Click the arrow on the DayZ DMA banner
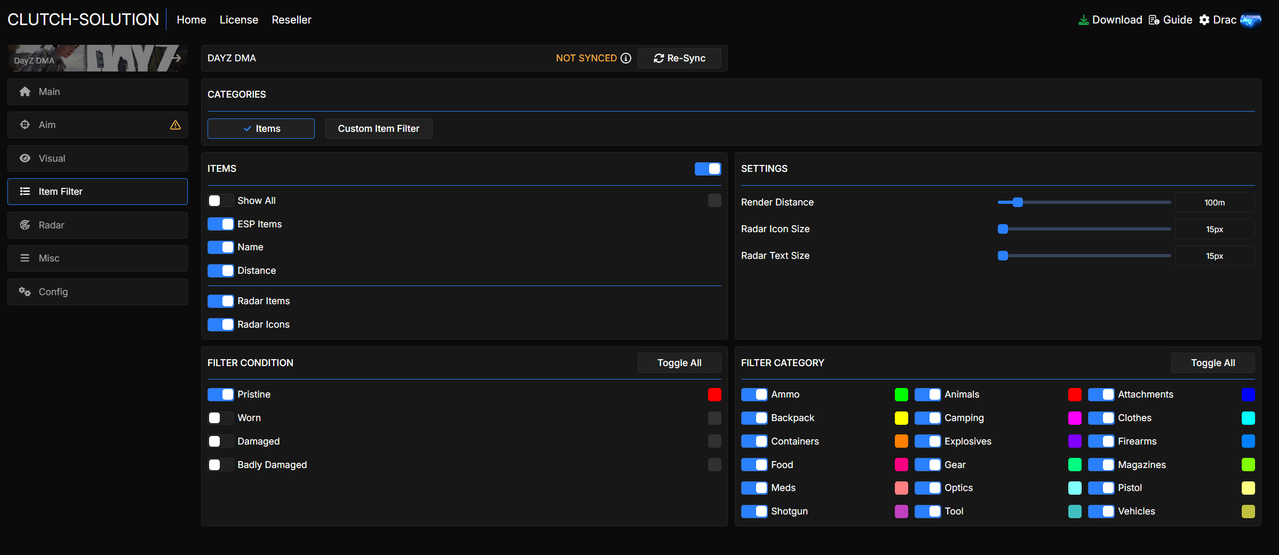 177,58
